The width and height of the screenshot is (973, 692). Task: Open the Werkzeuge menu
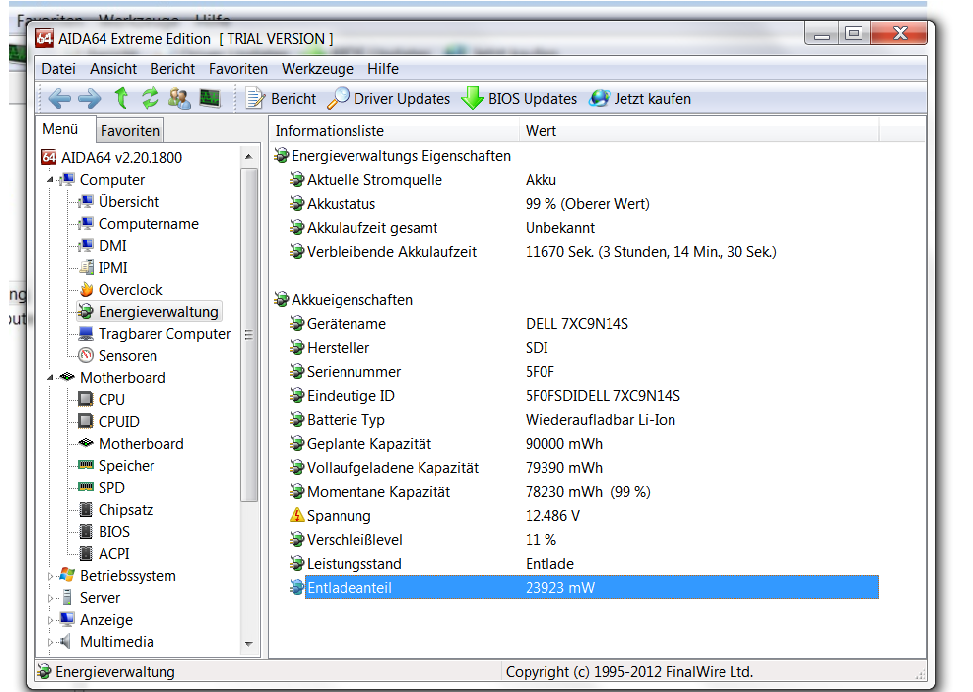point(318,69)
